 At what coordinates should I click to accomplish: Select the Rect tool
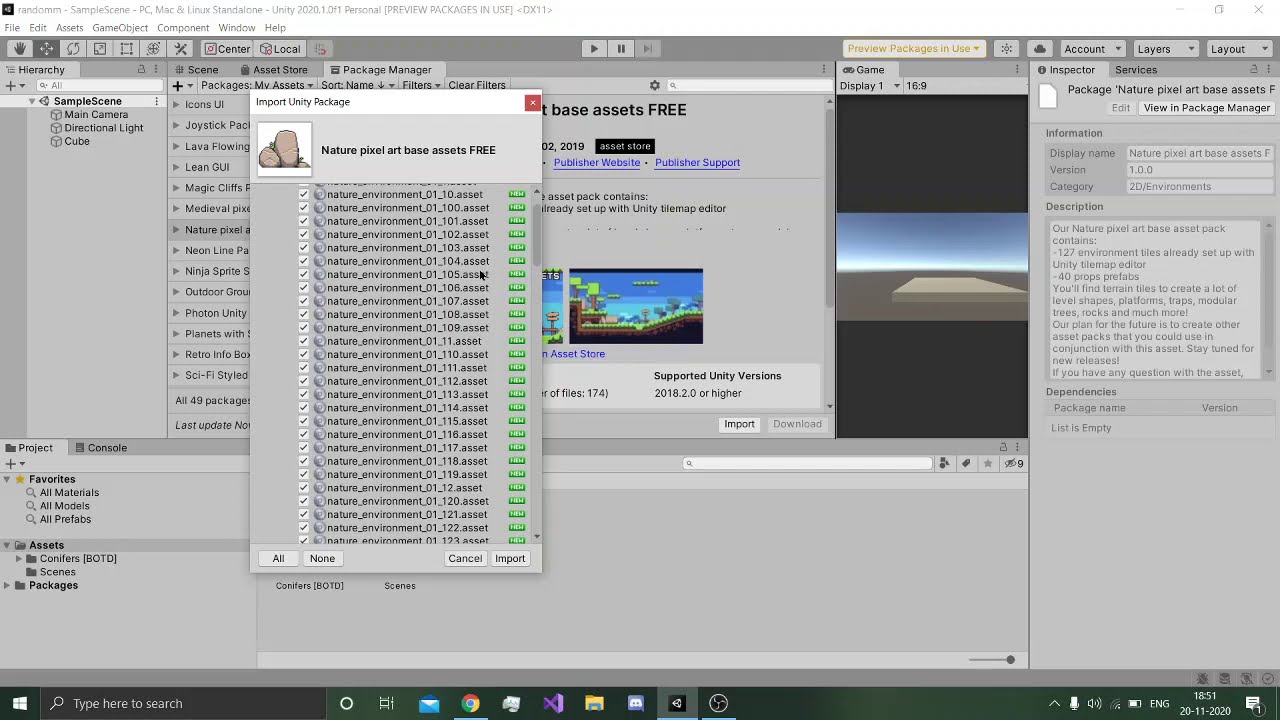[127, 48]
